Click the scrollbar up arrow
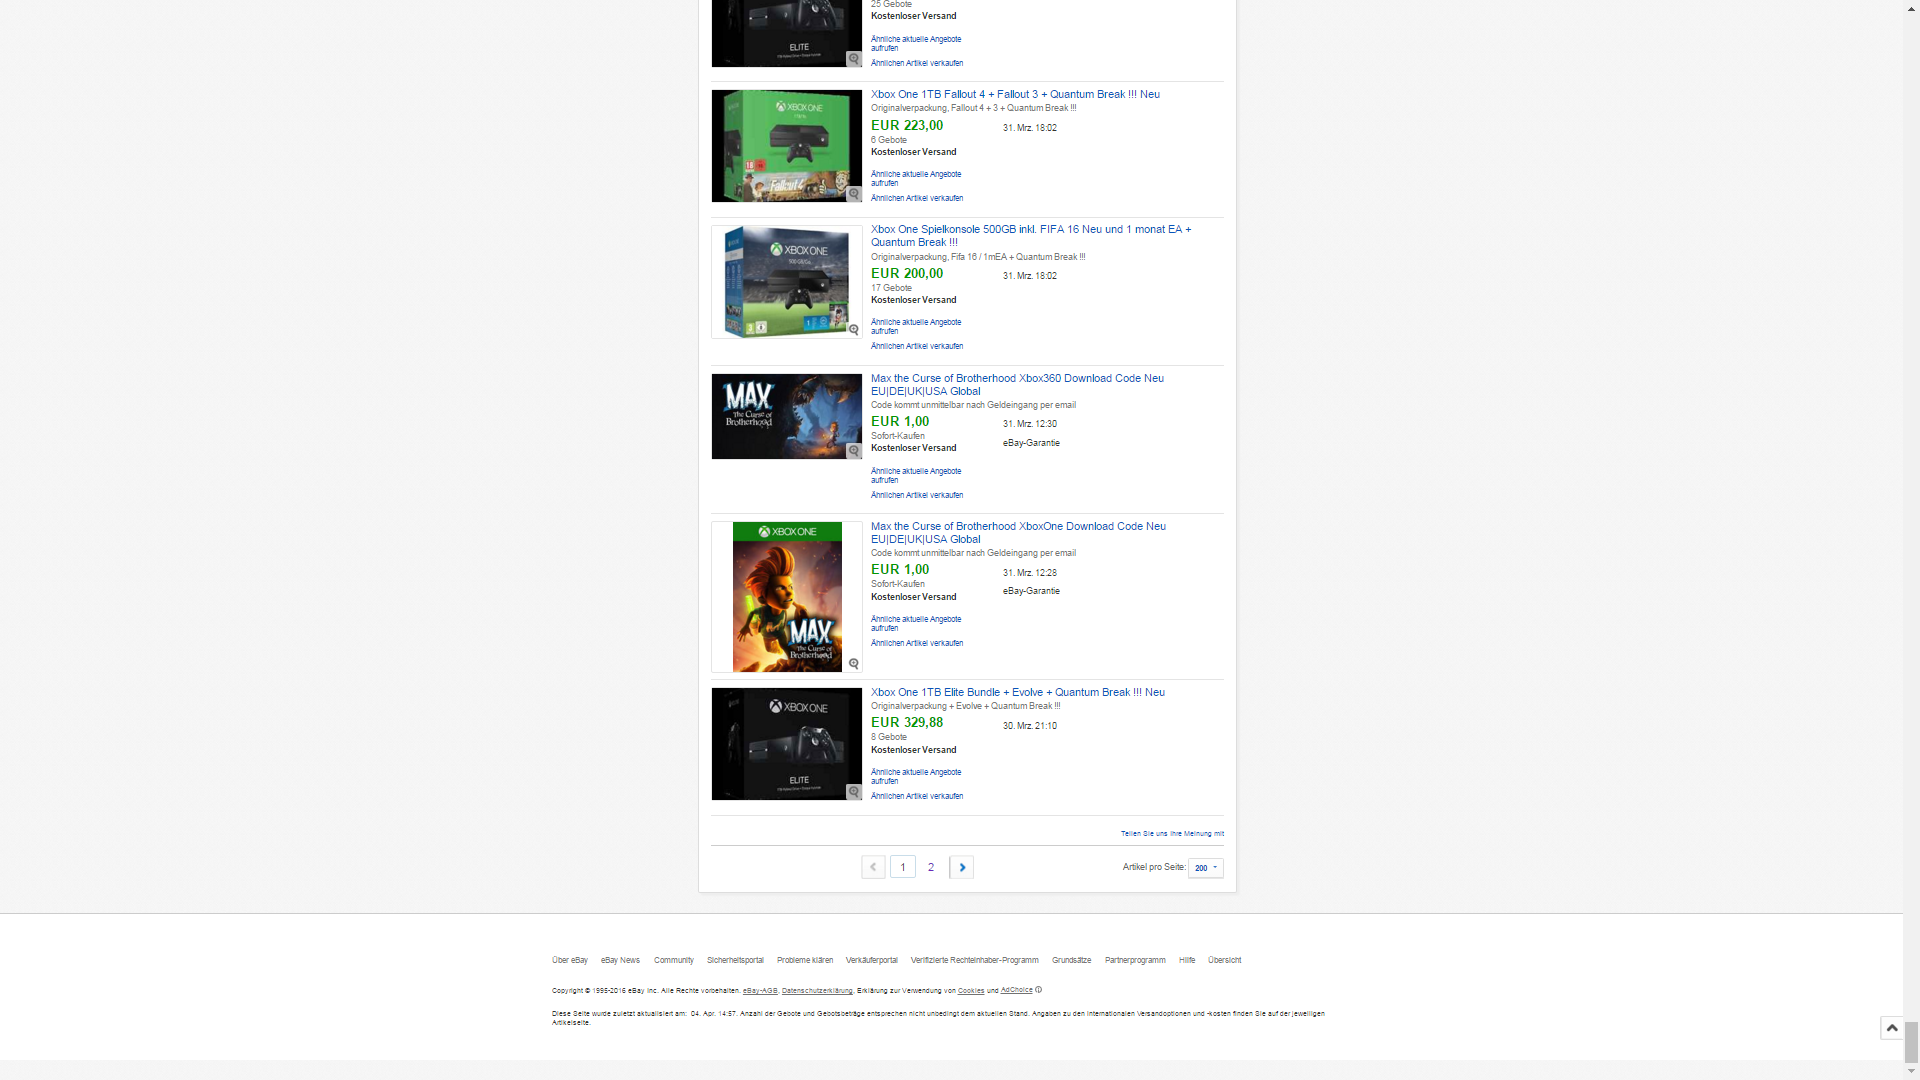 tap(1911, 7)
